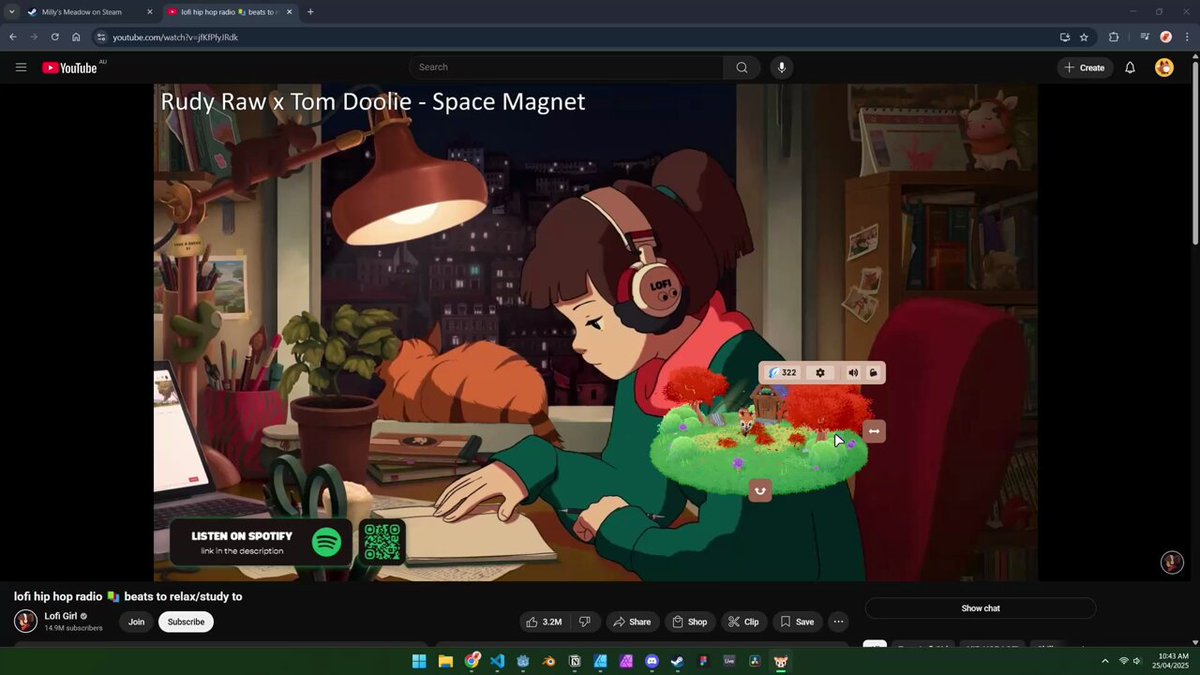Open the Windows Start menu

[x=419, y=661]
